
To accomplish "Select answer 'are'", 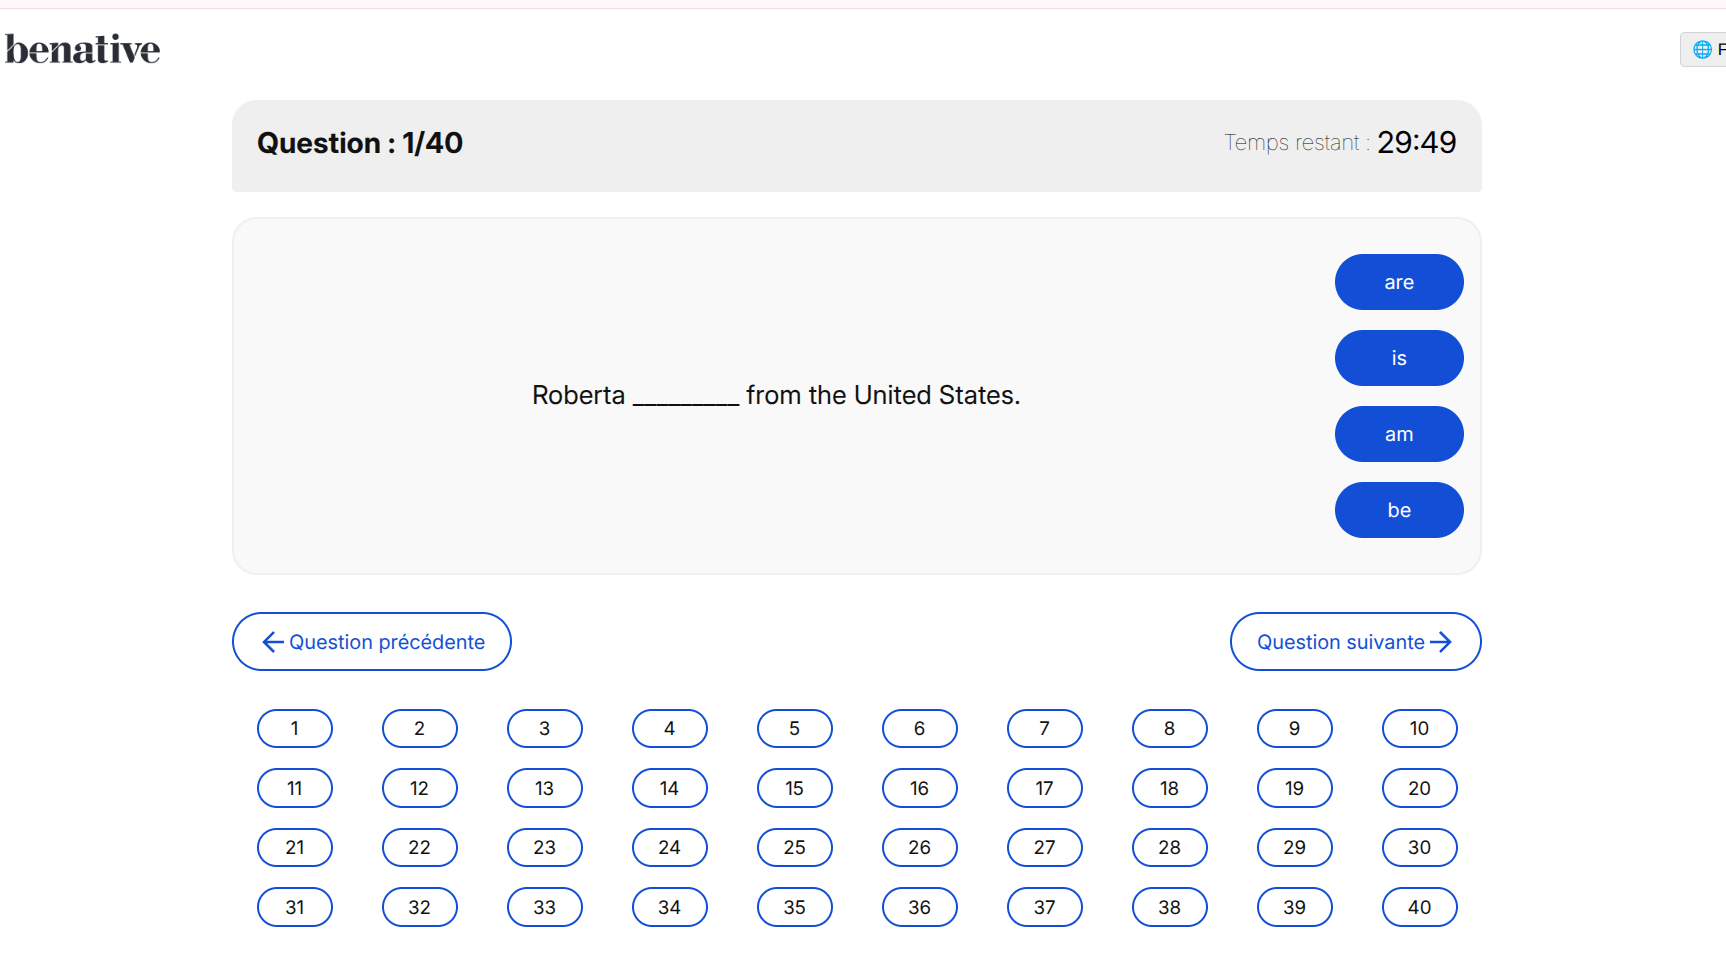I will coord(1399,282).
